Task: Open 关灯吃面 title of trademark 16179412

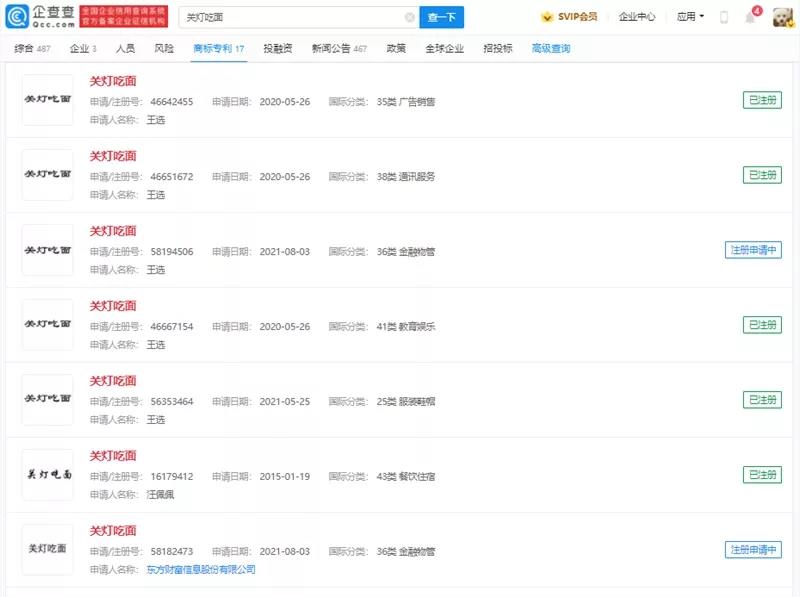Action: pos(113,456)
